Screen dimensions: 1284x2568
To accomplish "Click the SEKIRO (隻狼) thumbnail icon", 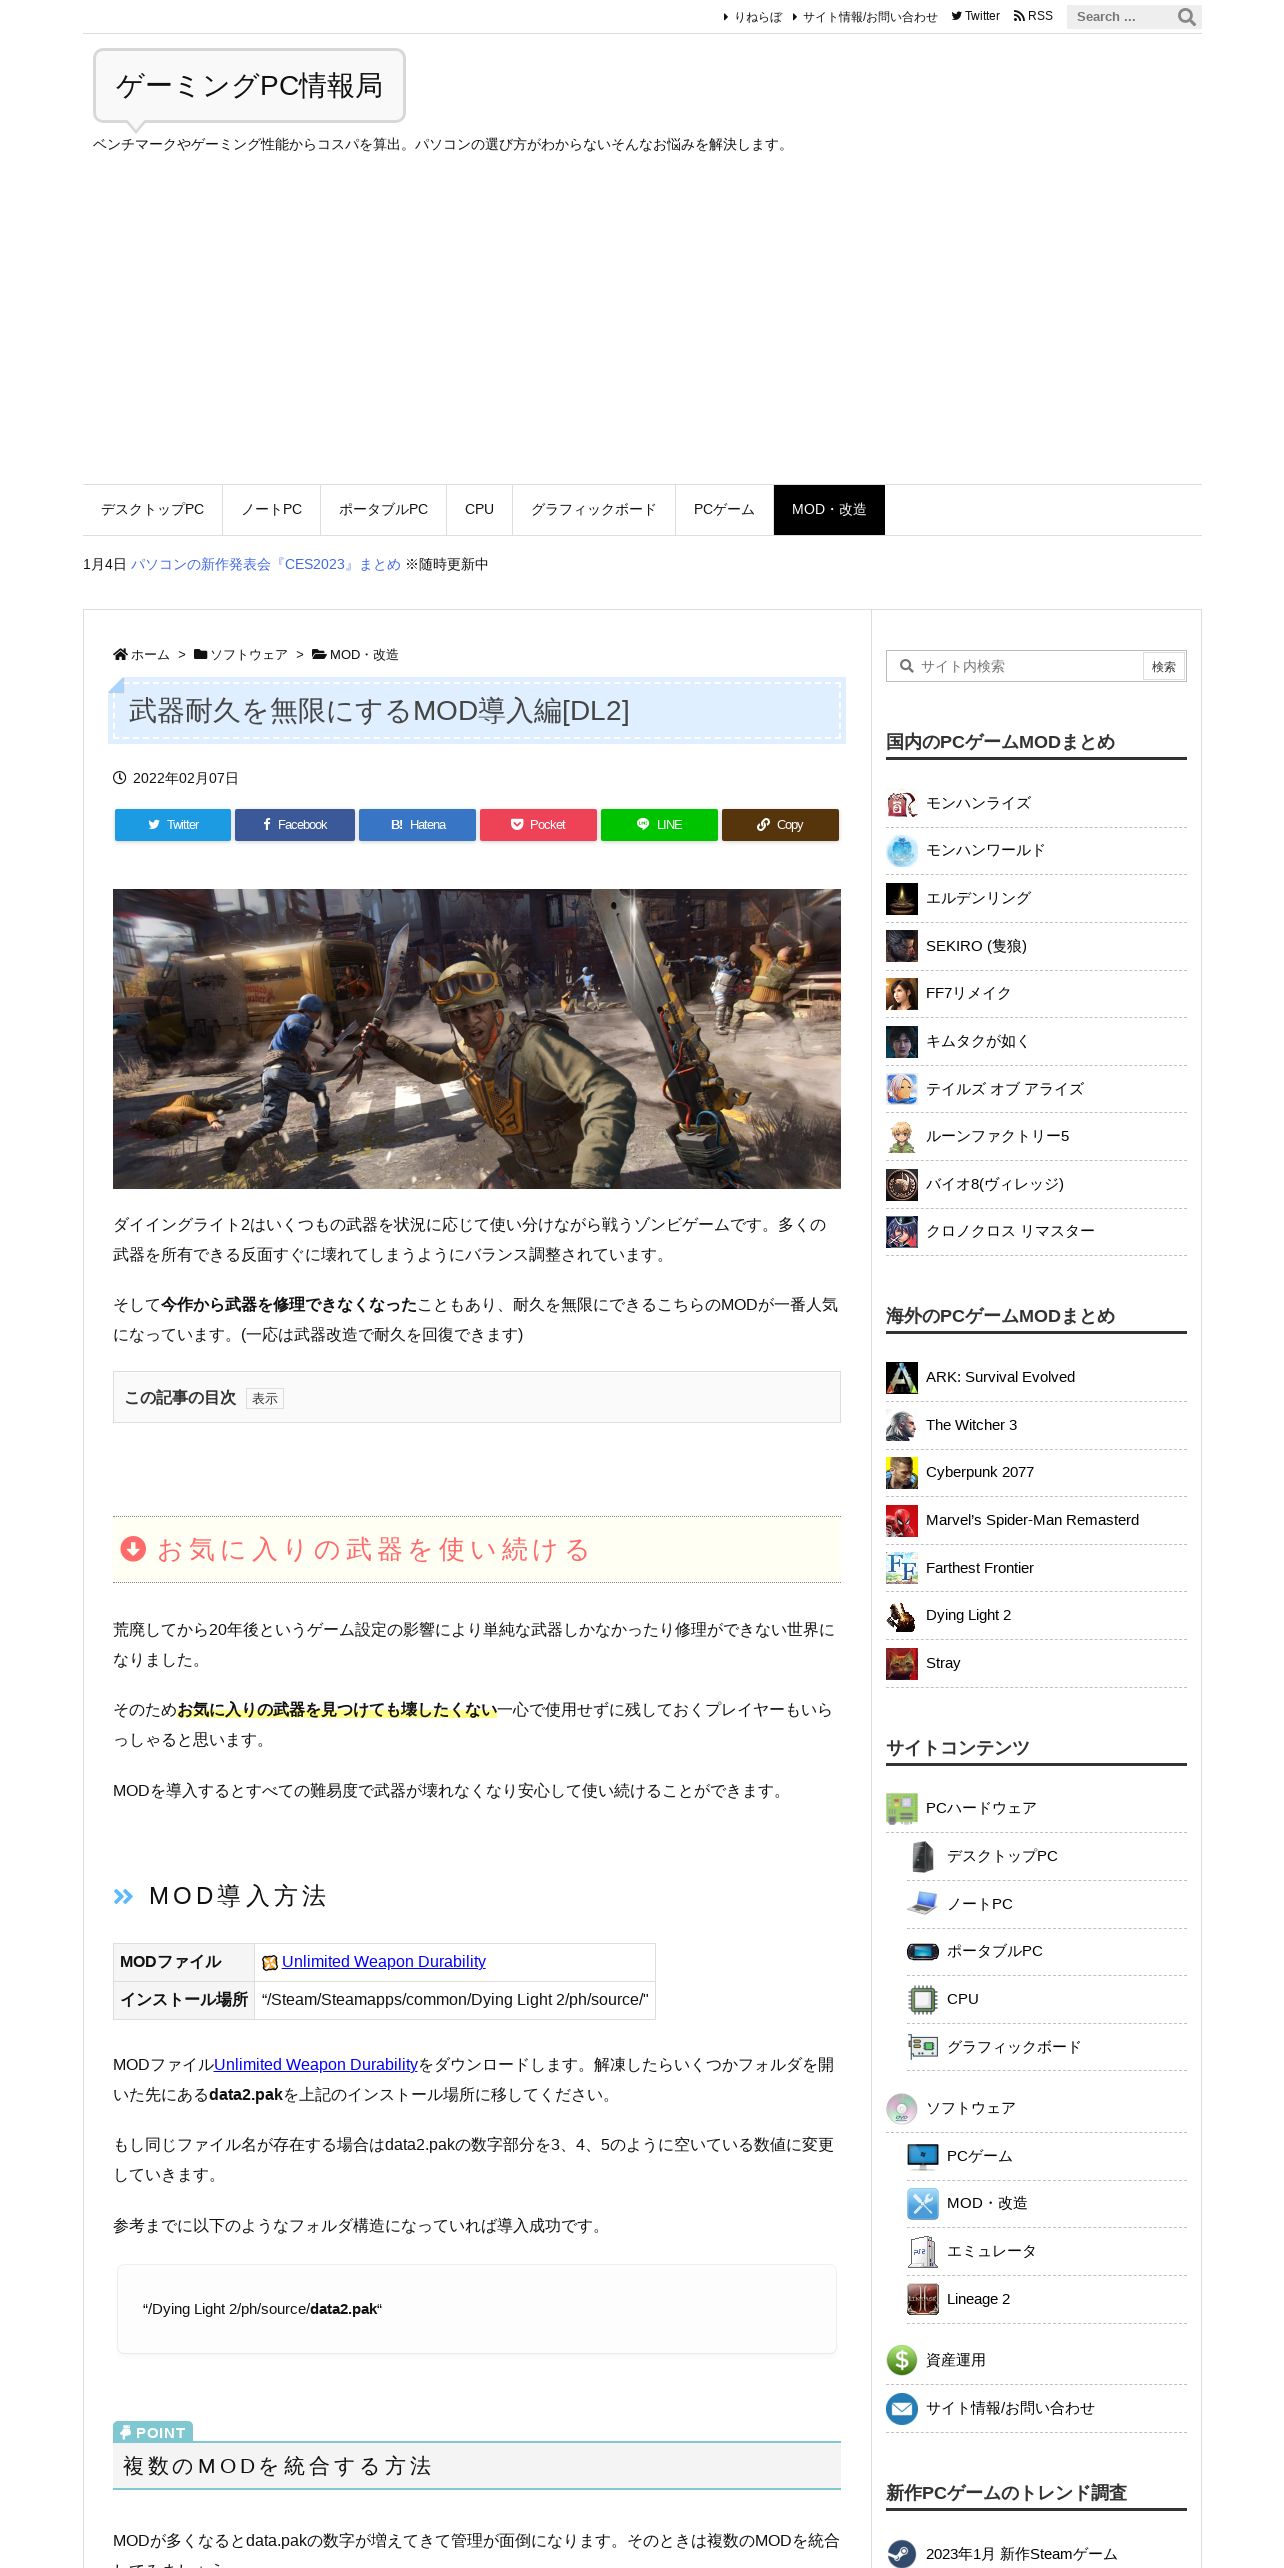I will (x=901, y=946).
